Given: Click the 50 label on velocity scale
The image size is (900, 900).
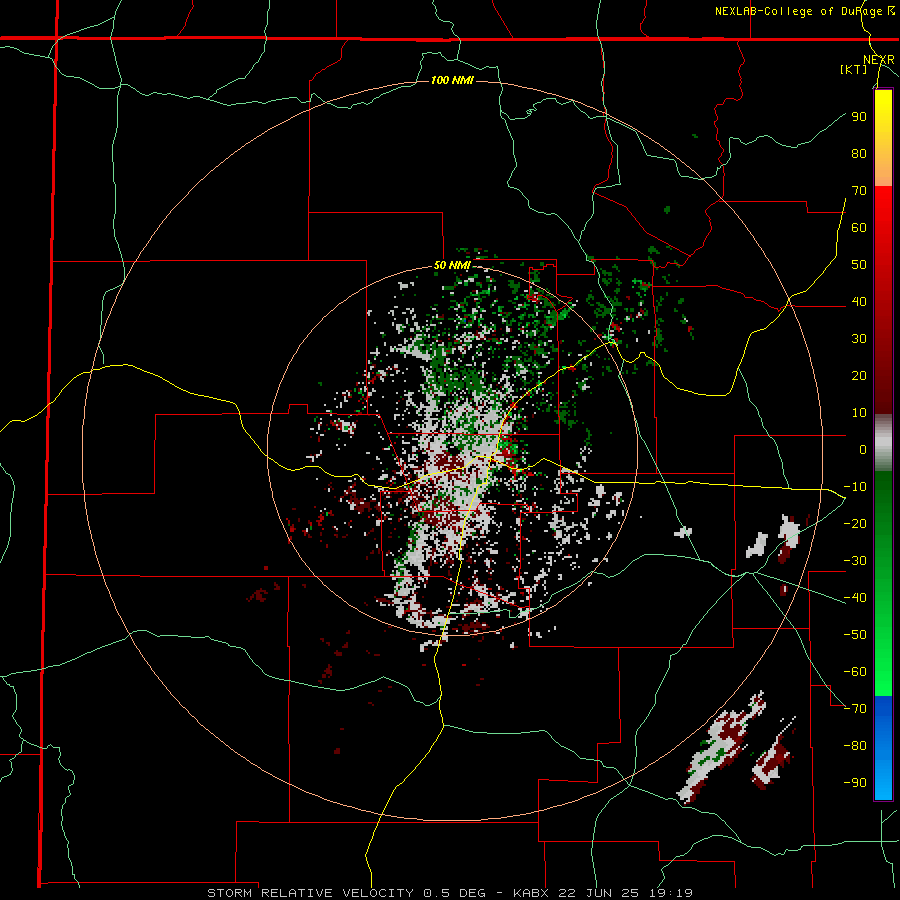Looking at the screenshot, I should tap(859, 265).
